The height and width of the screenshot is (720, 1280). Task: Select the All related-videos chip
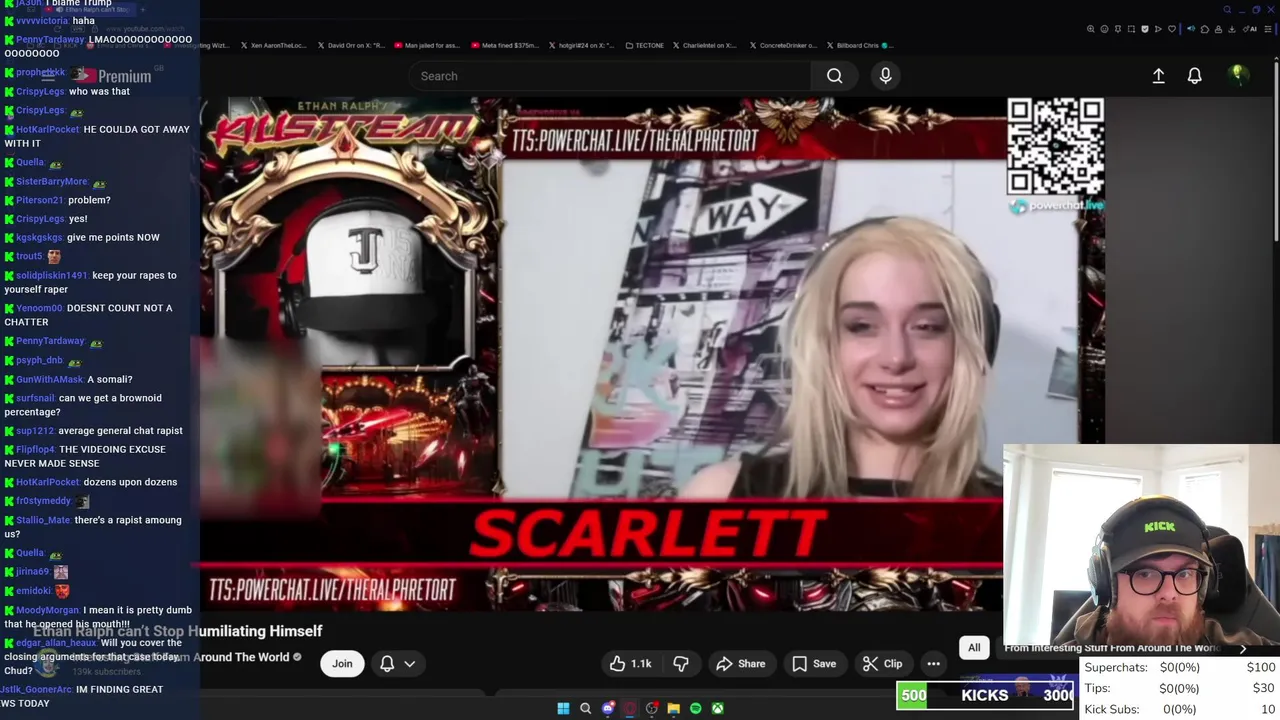pos(974,647)
